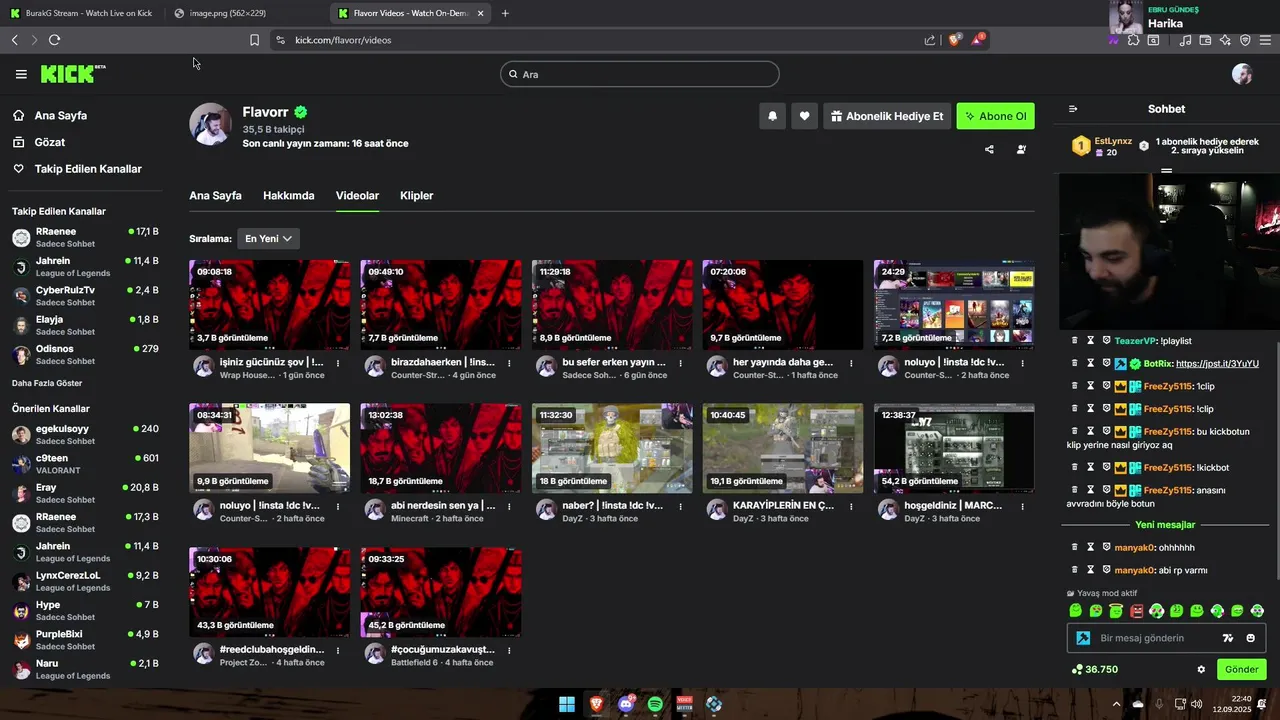Open options menu for '#çocuğumuzakavuşt' video

pos(510,651)
